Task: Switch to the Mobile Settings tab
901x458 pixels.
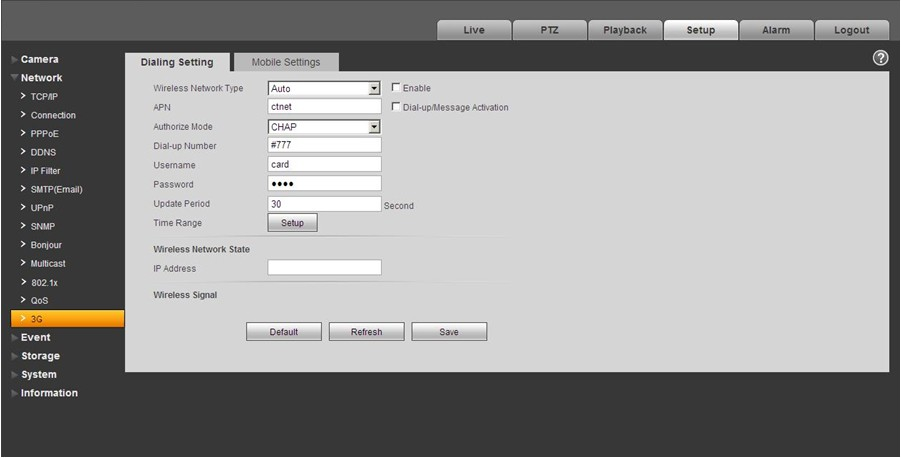Action: [x=286, y=62]
